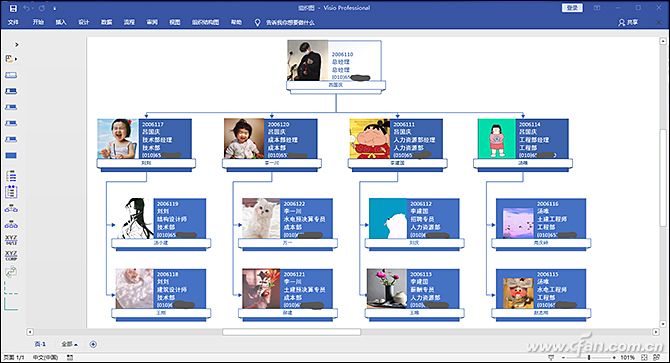
Task: Click the Tell Me search box with lightbulb
Action: click(285, 23)
